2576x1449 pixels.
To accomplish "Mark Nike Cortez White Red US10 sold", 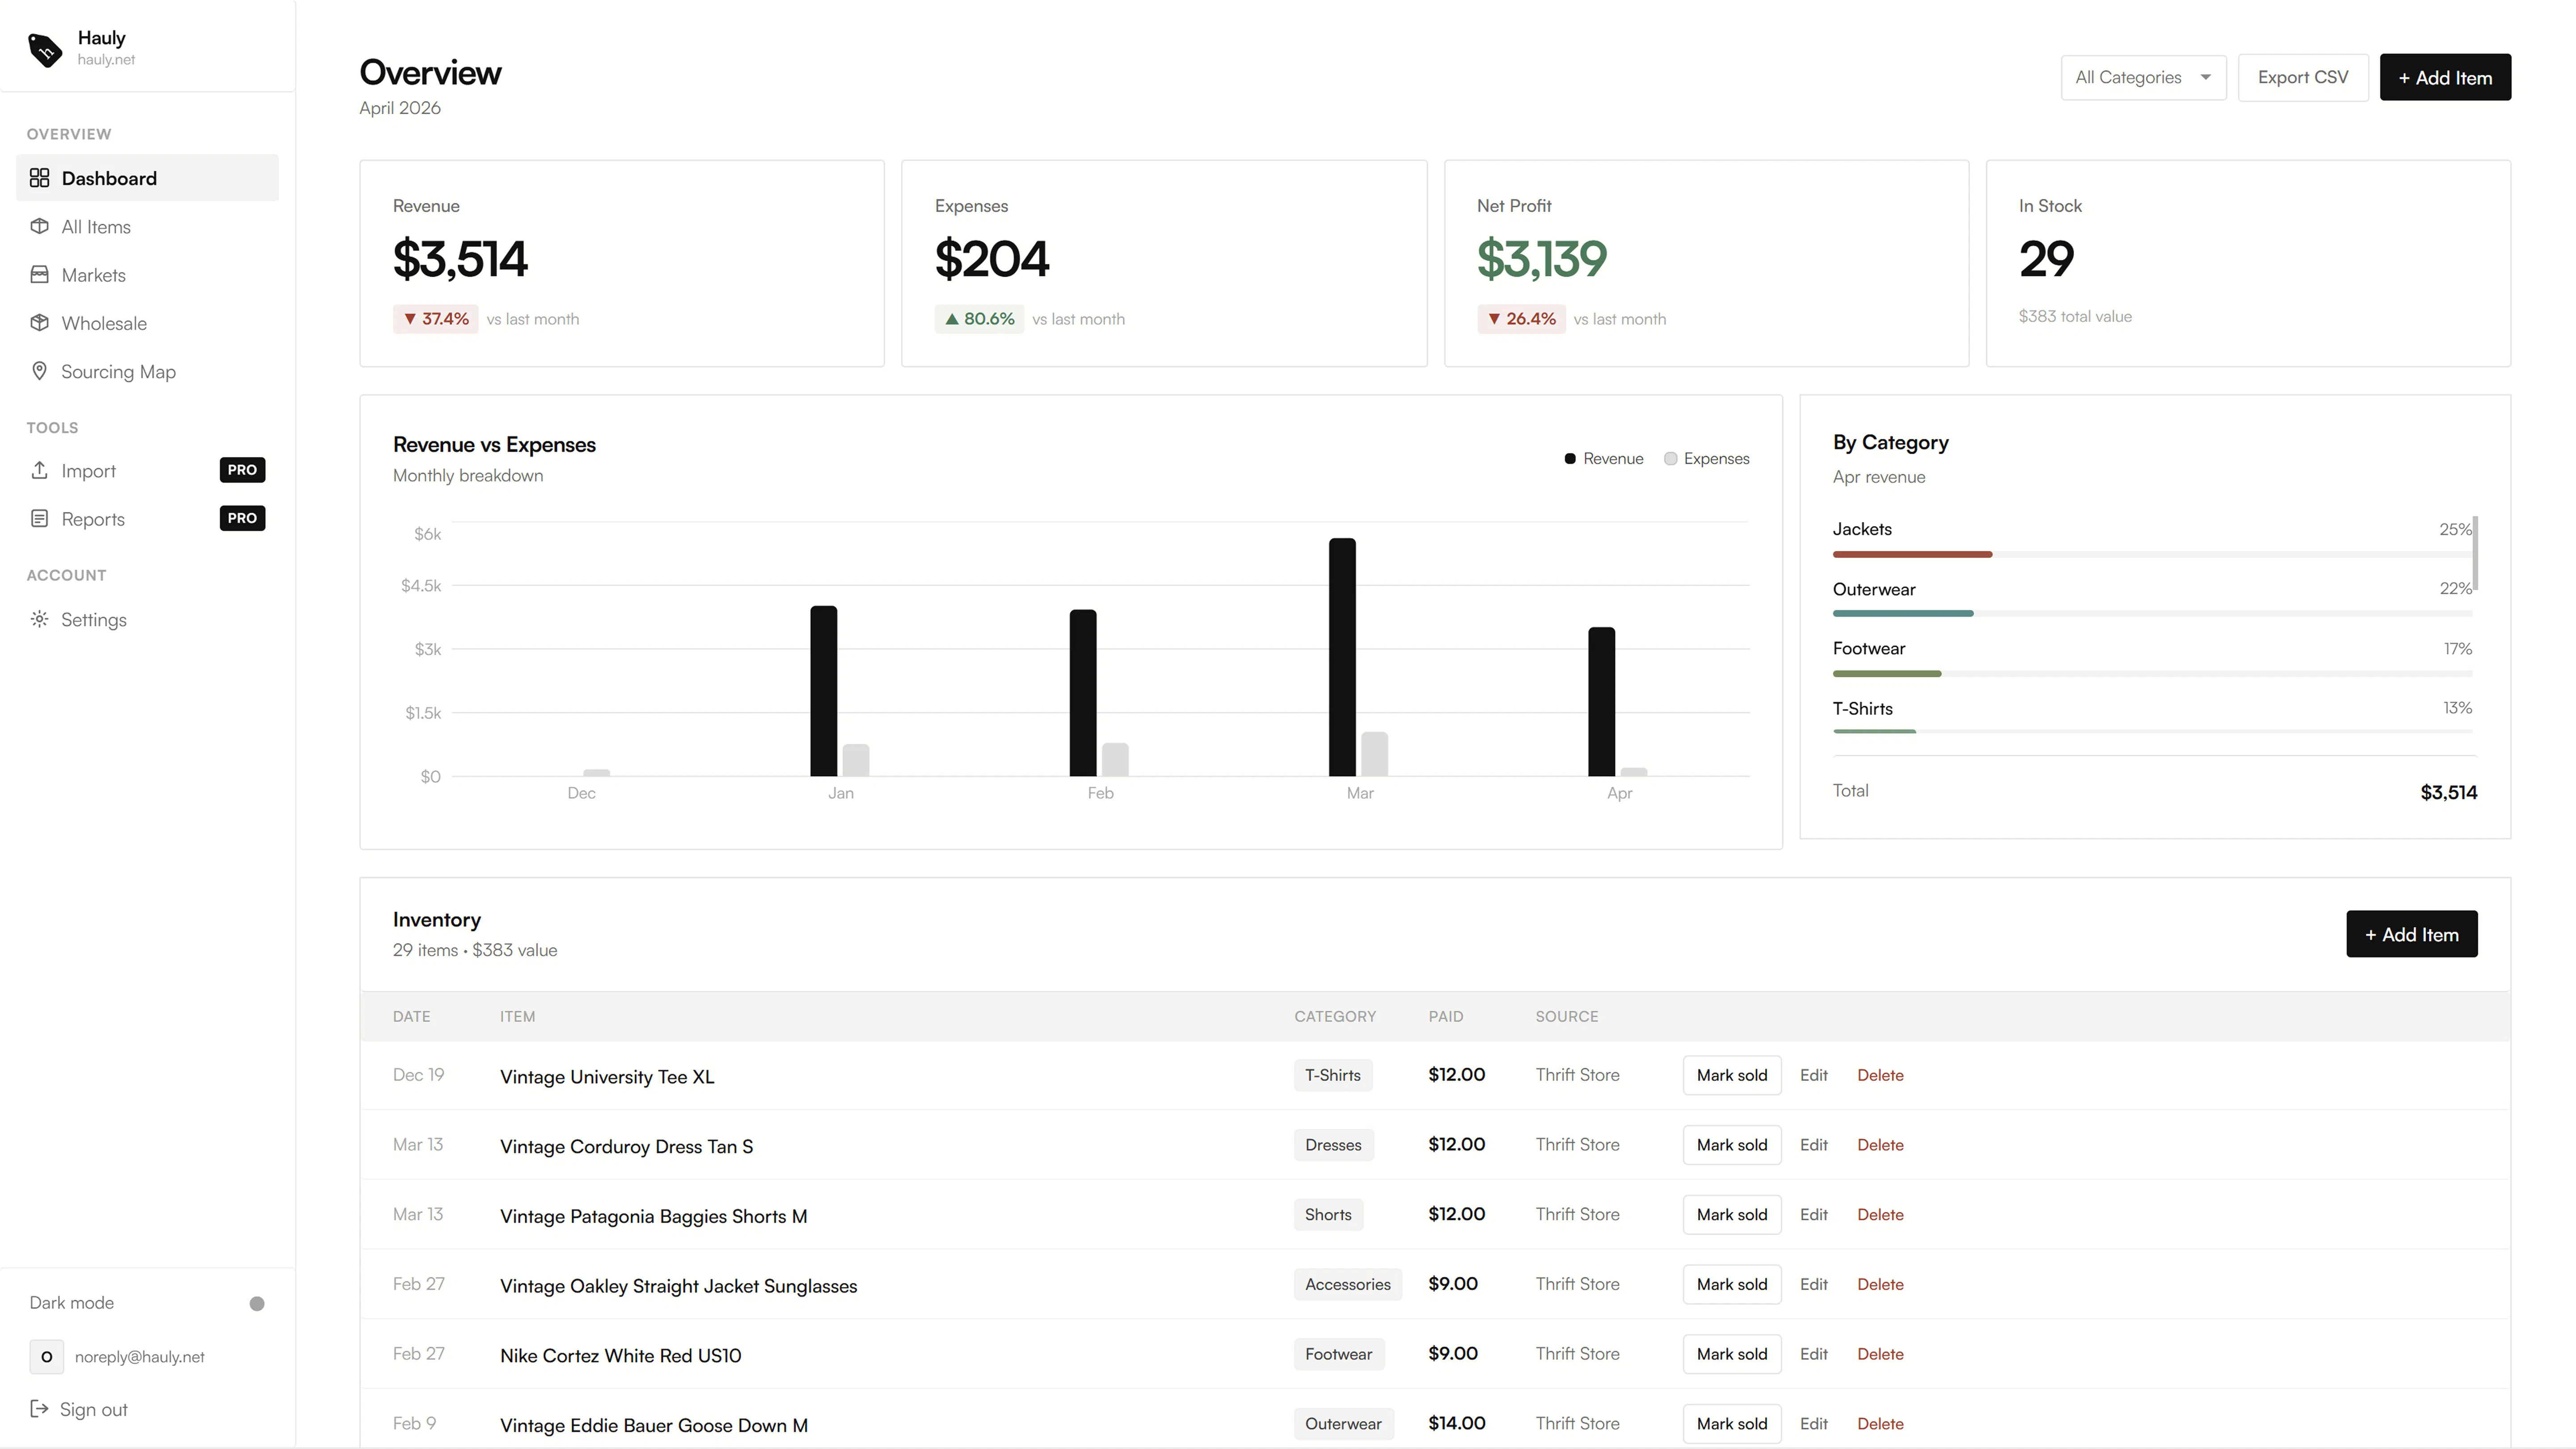I will tap(1732, 1354).
